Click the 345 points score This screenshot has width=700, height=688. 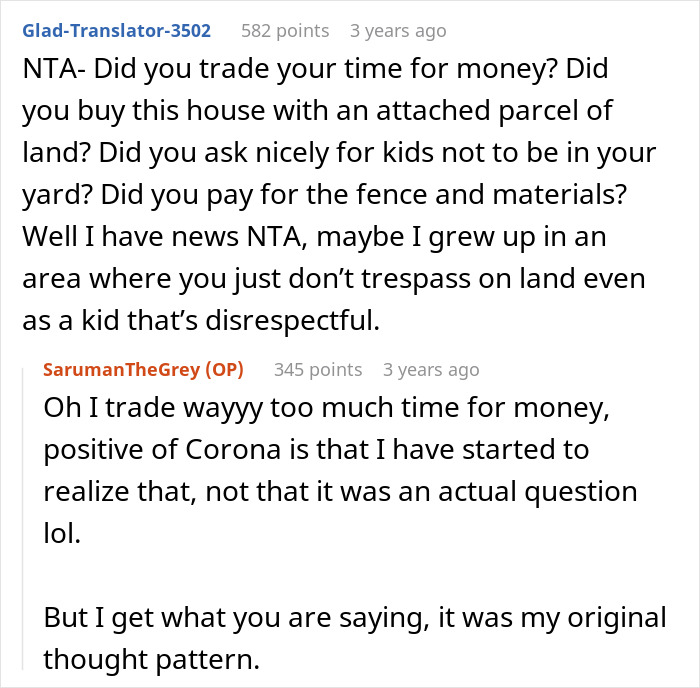(318, 370)
